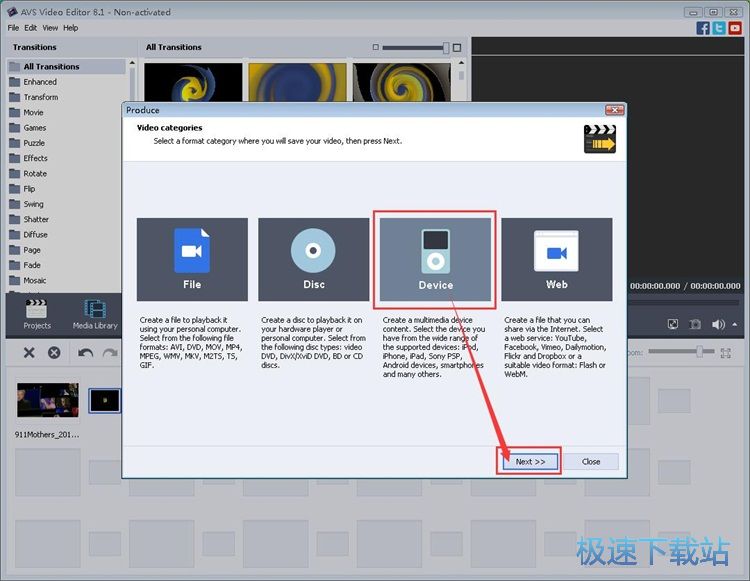Screen dimensions: 750x581
Task: Select the Movie transitions folder
Action: pyautogui.click(x=33, y=112)
